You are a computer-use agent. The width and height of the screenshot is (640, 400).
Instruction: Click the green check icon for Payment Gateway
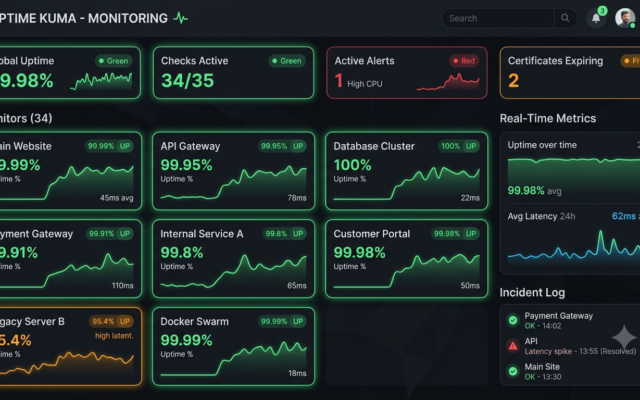[513, 320]
